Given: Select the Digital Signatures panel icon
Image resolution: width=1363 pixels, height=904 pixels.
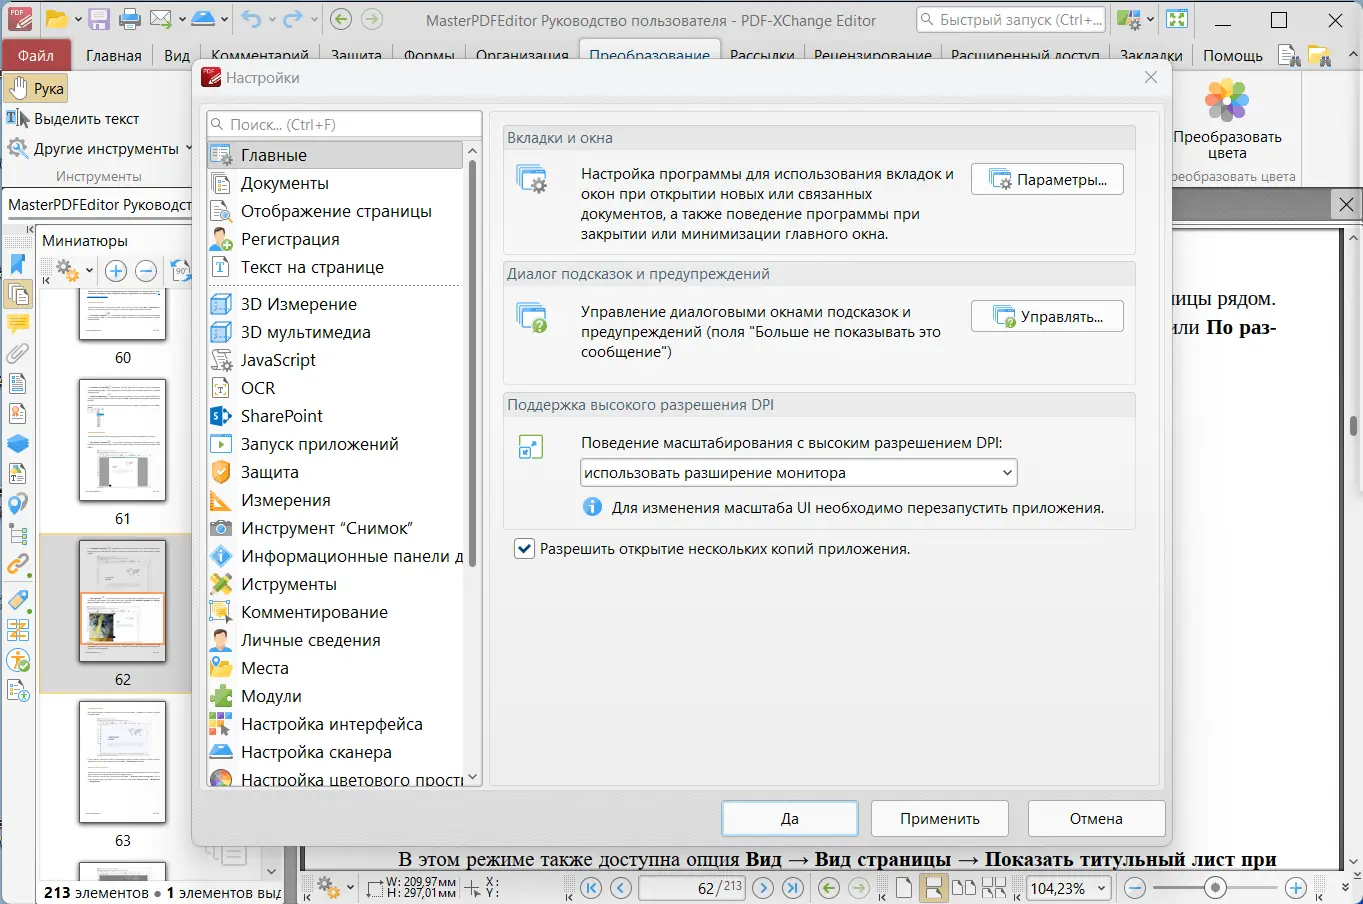Looking at the screenshot, I should pyautogui.click(x=17, y=413).
